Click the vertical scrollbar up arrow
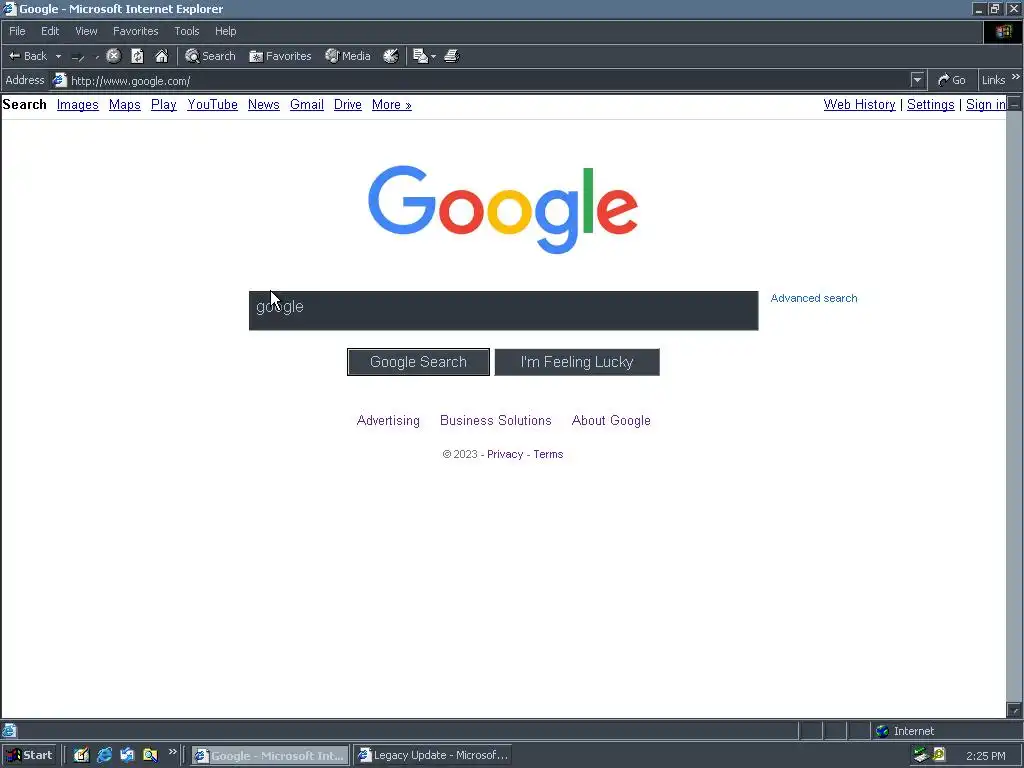This screenshot has height=768, width=1024. 1014,103
